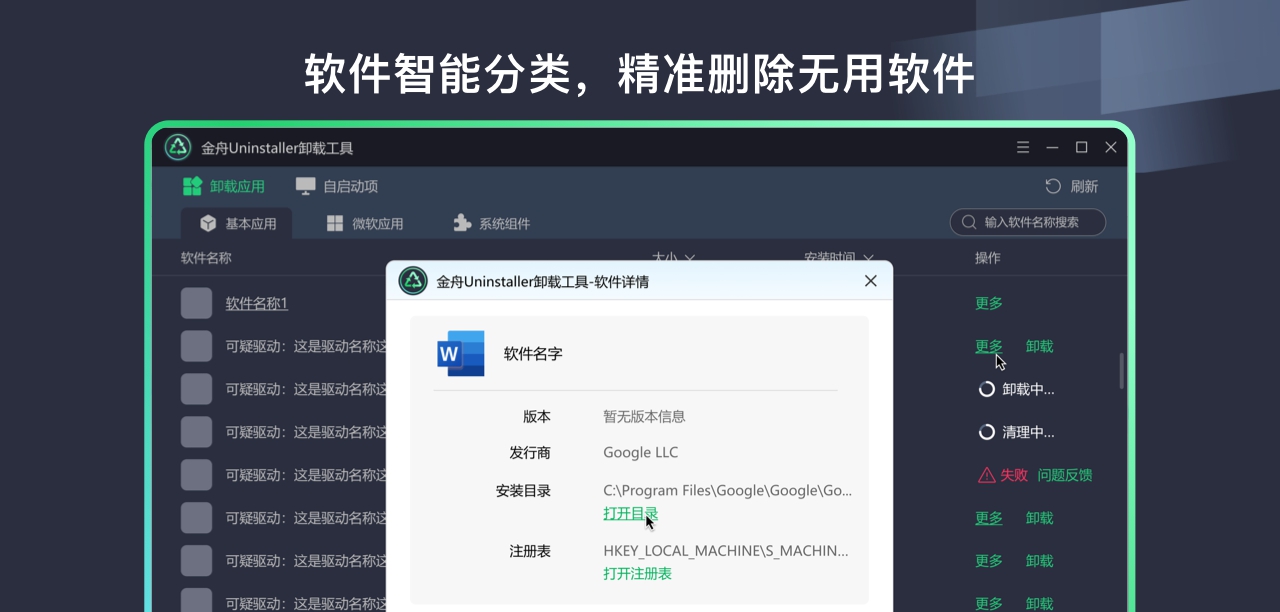Click 更多 in row below 失败 row
This screenshot has height=612, width=1280.
click(989, 518)
